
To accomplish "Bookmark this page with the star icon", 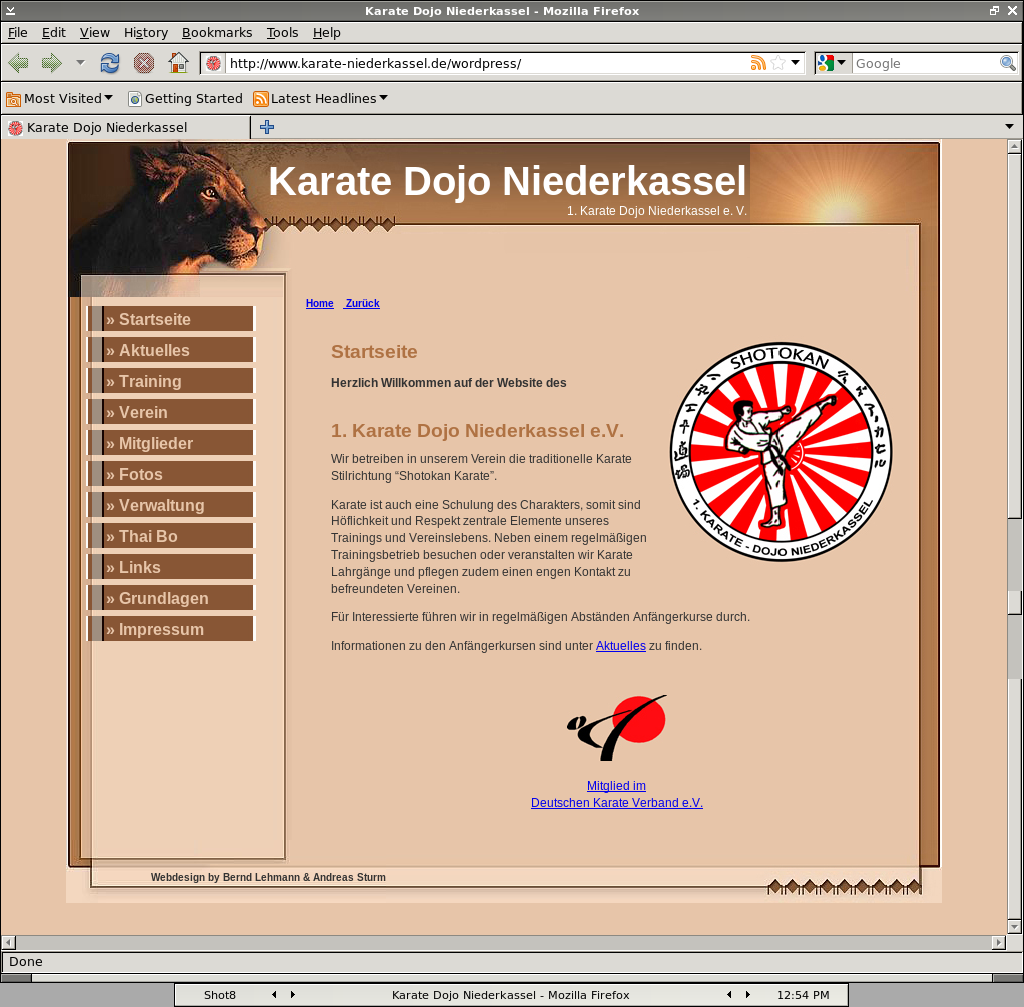I will click(778, 63).
